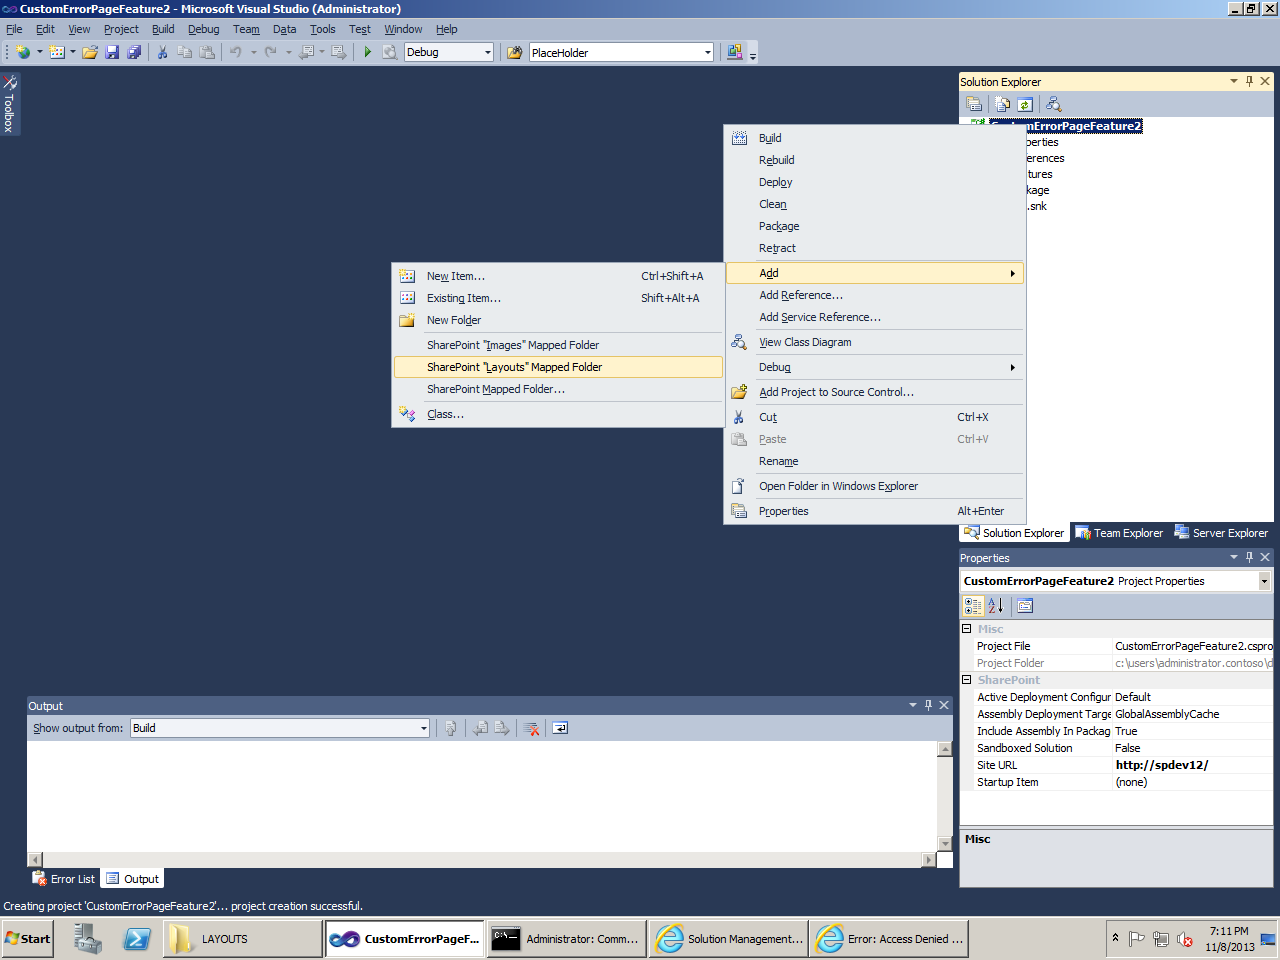Click the Output horizontal scrollbar right arrow
Screen dimensions: 1280x960
pyautogui.click(x=929, y=859)
